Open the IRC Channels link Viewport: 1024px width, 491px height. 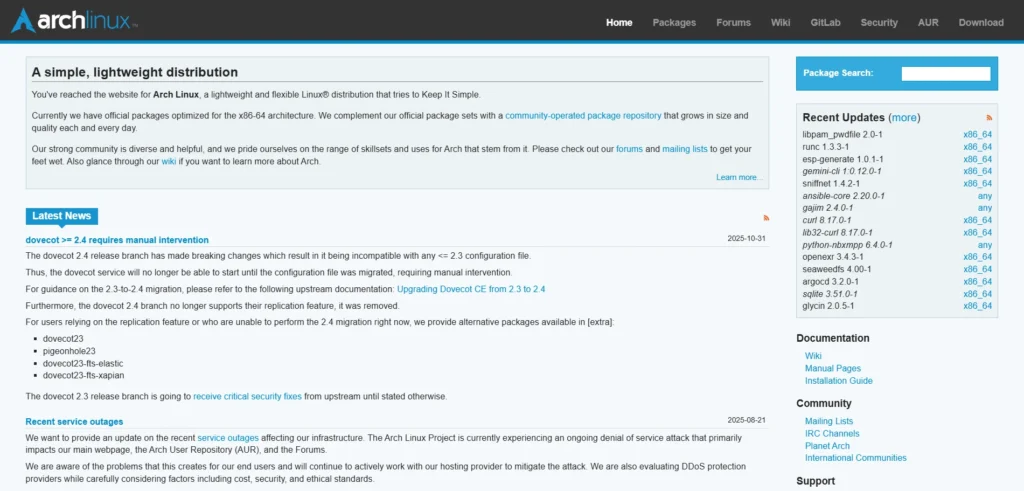pos(832,434)
